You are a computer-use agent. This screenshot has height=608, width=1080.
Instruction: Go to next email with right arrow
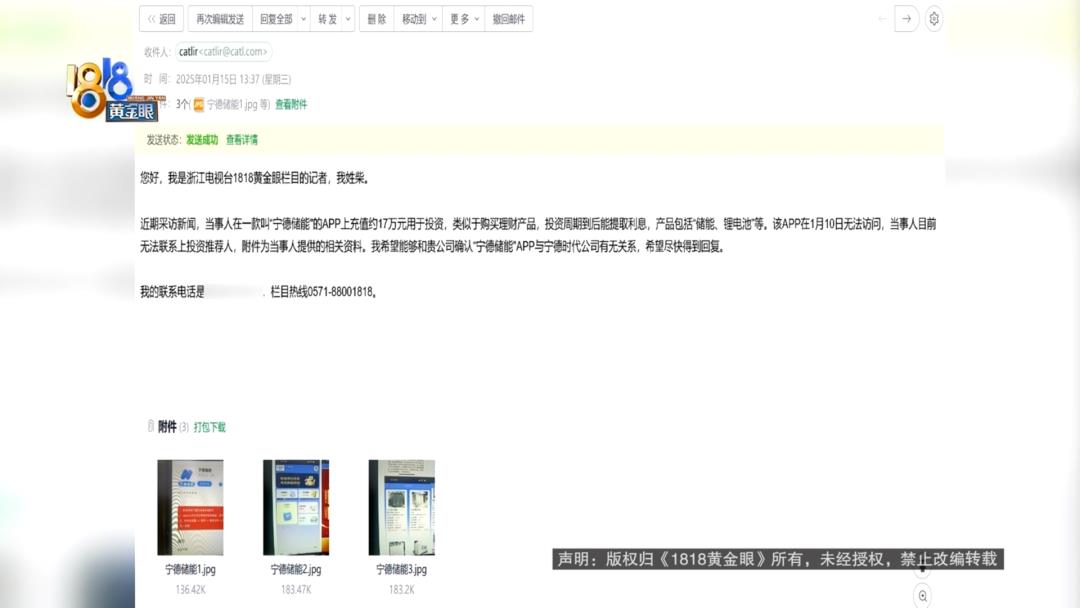pos(906,19)
